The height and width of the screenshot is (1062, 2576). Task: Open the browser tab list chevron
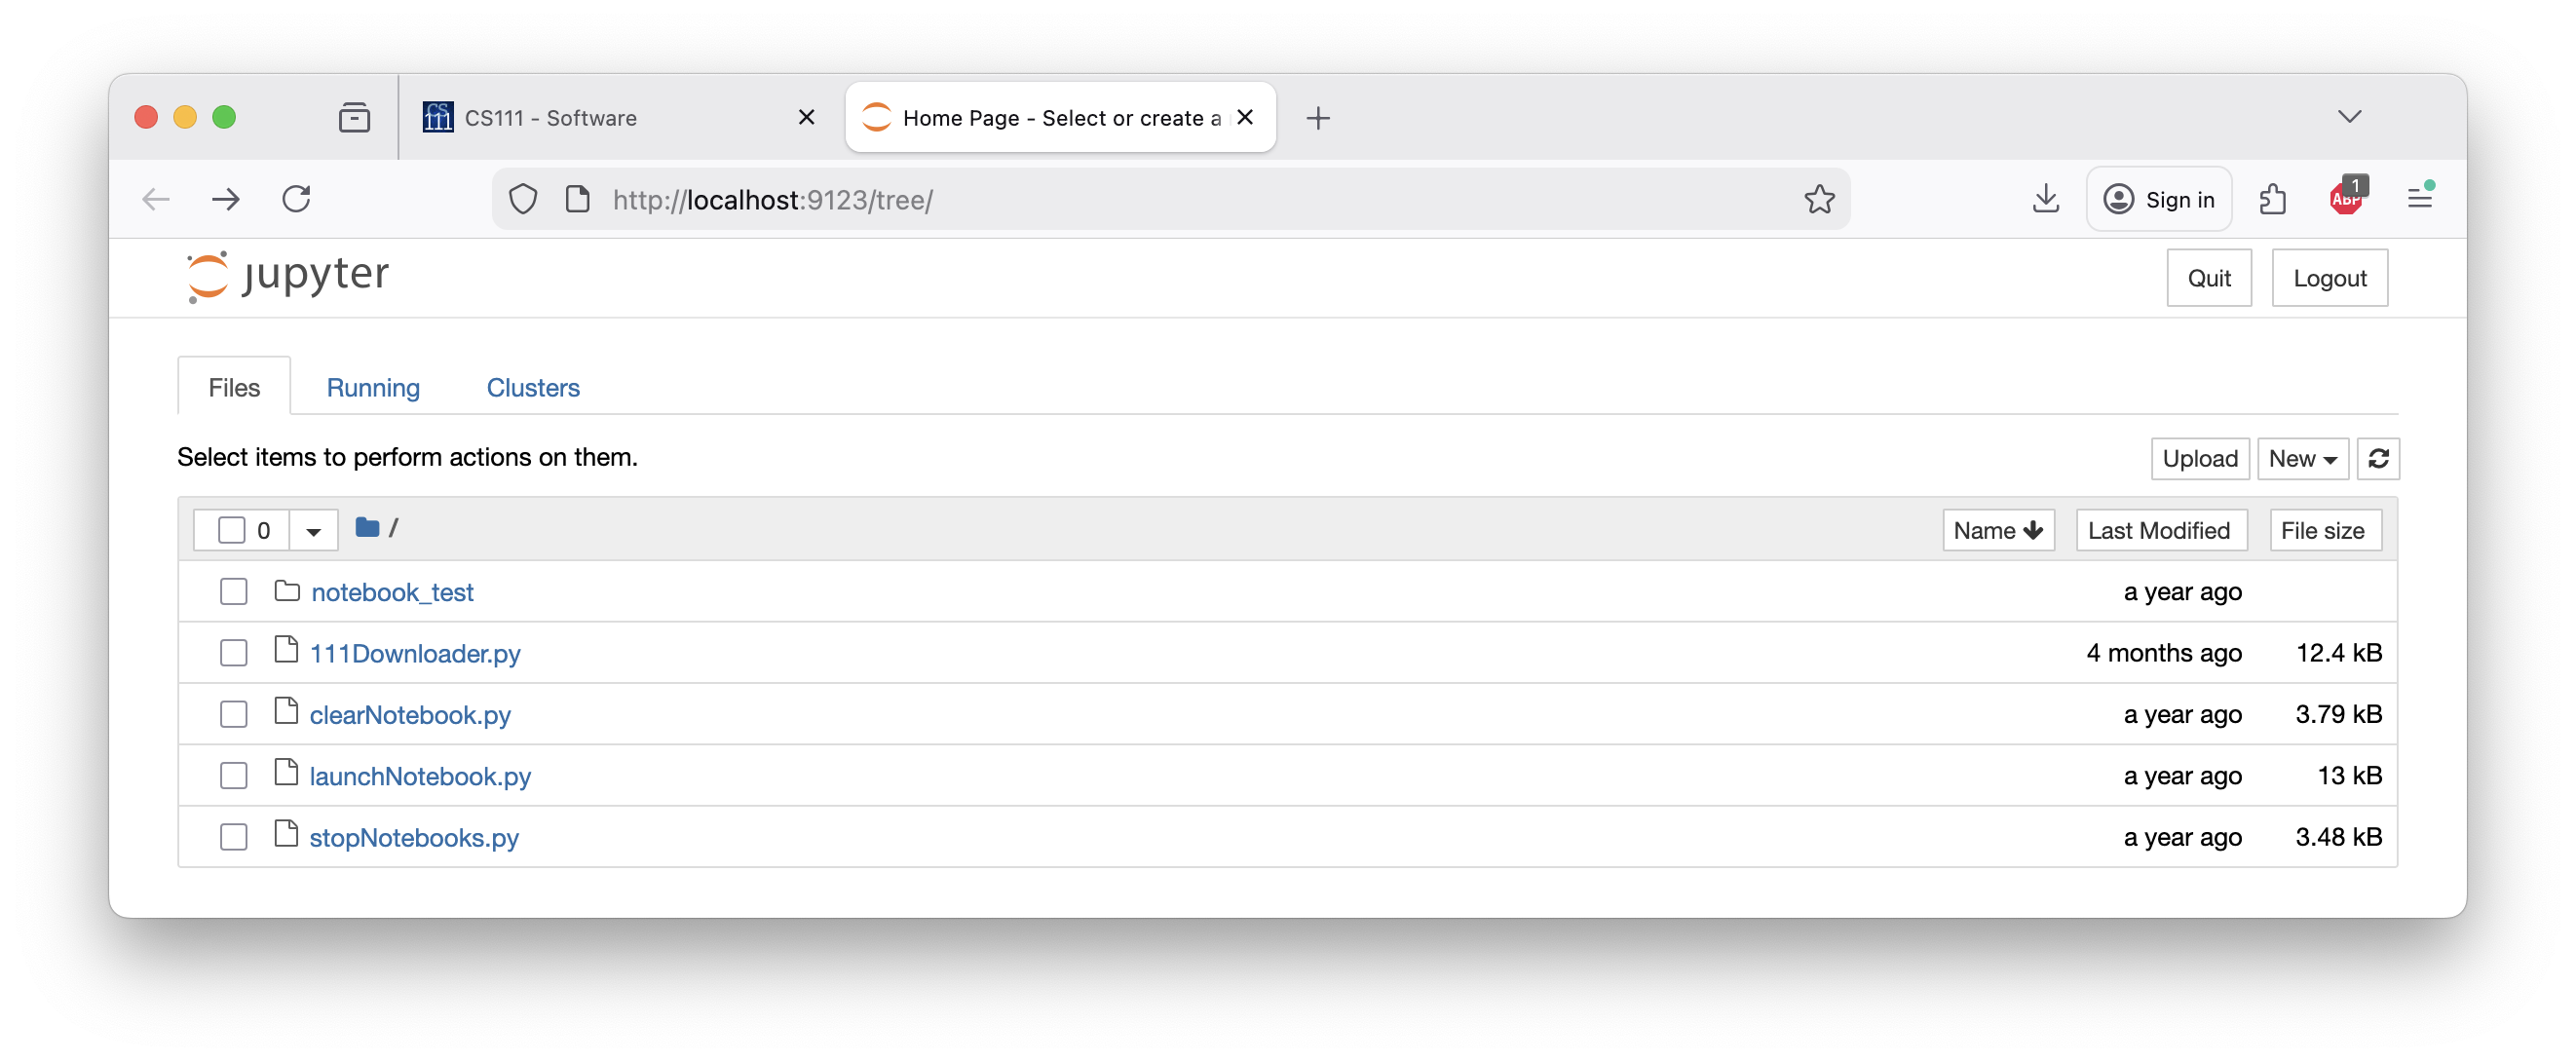2351,116
